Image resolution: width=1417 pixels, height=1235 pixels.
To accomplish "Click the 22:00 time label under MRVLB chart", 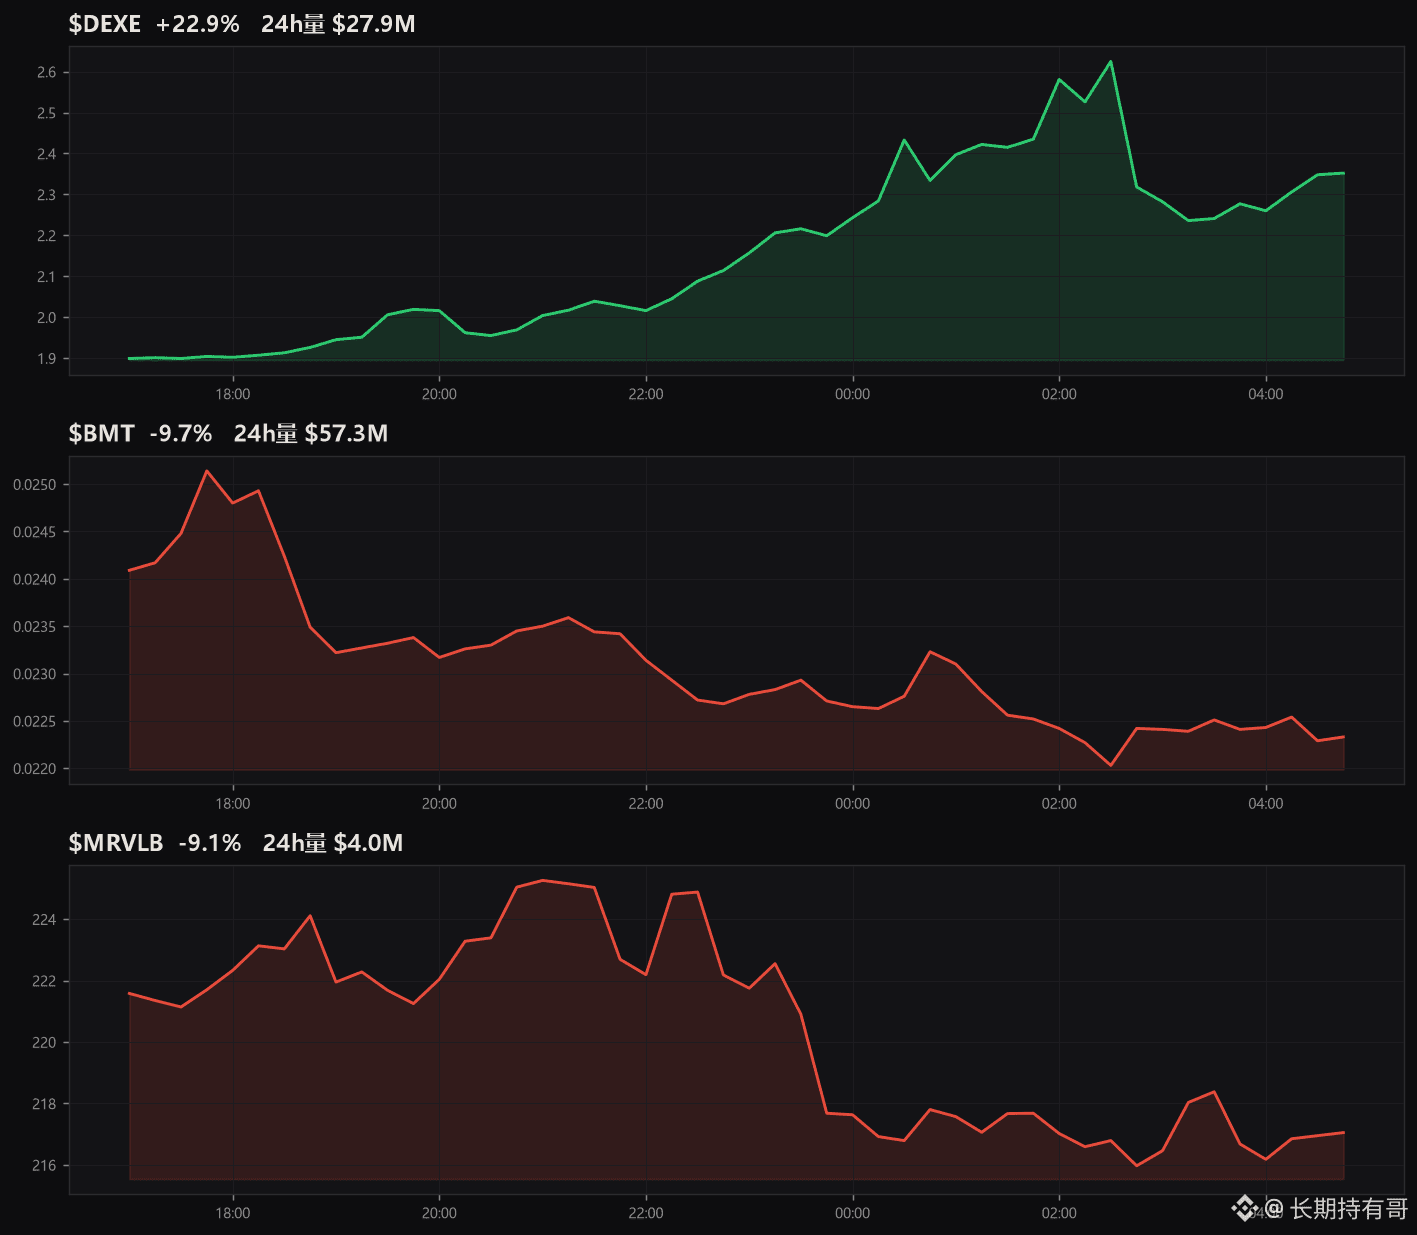I will click(646, 1213).
